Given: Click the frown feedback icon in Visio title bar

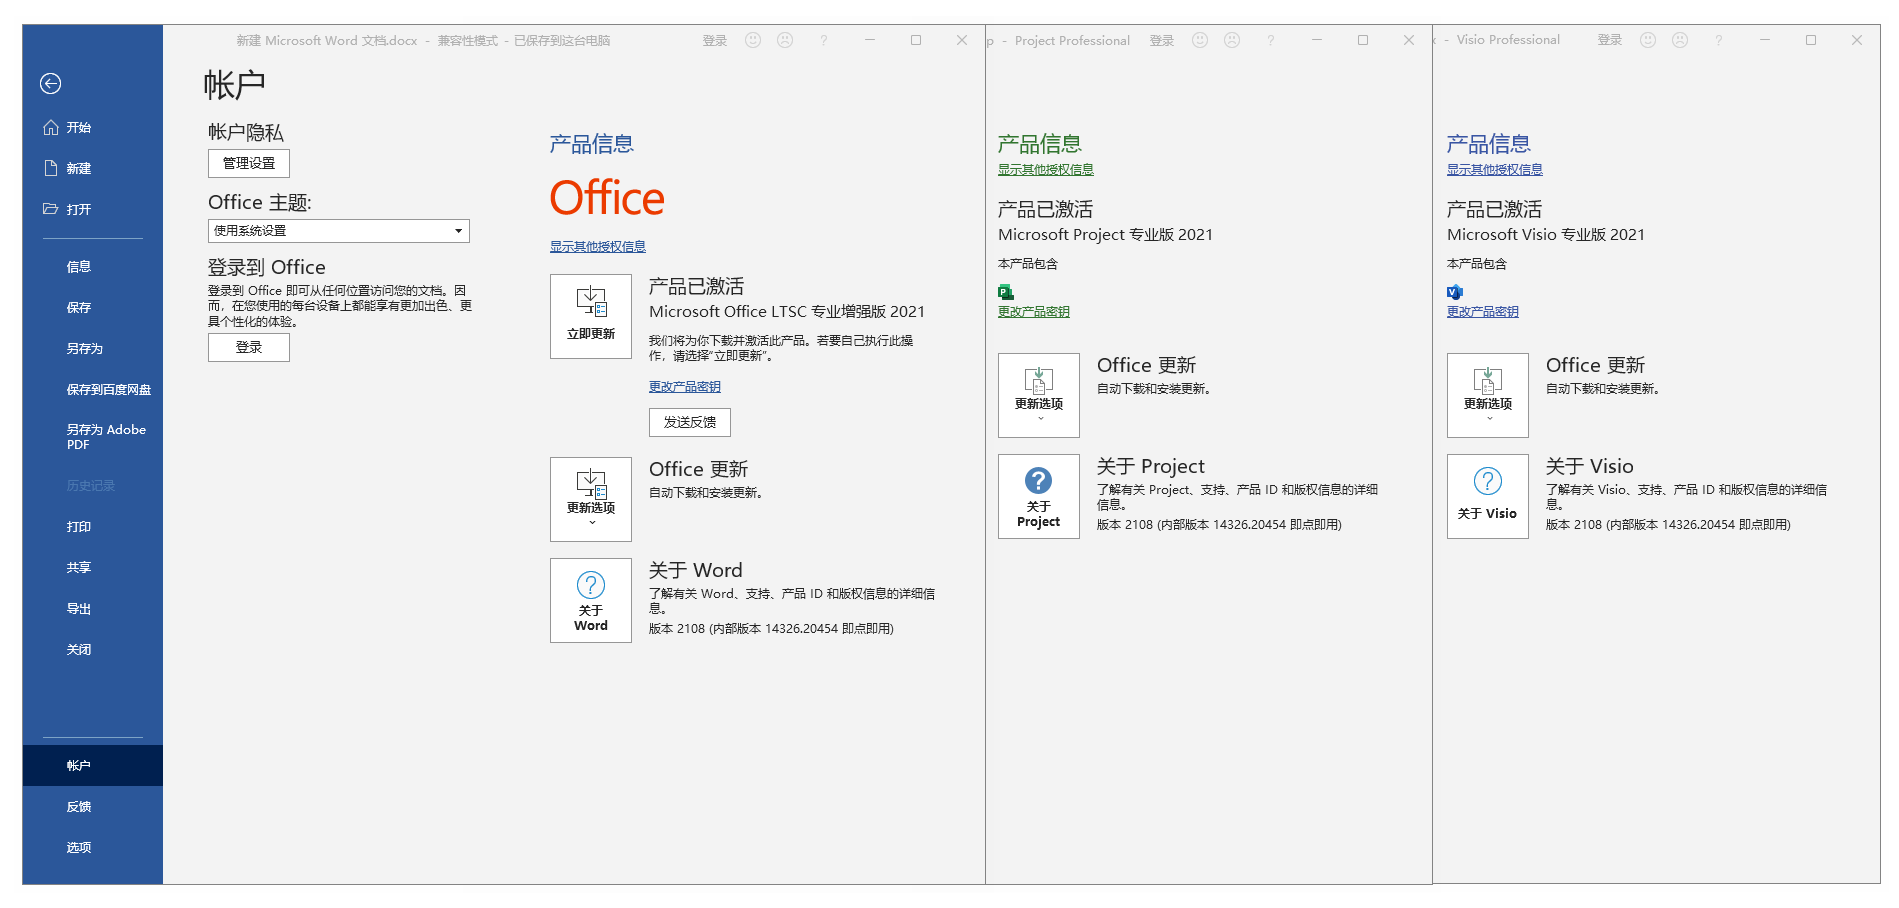Looking at the screenshot, I should click(1680, 40).
